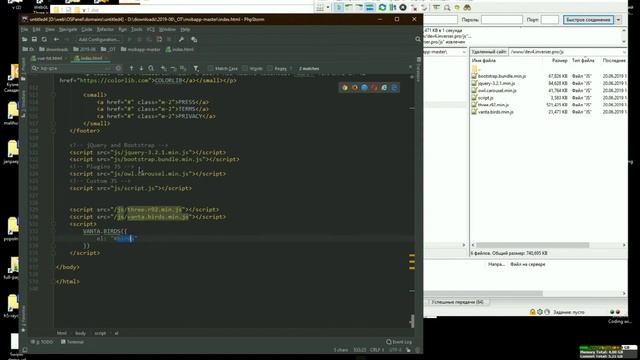
Task: Open preview in Firefox browser icon
Action: tap(355, 88)
